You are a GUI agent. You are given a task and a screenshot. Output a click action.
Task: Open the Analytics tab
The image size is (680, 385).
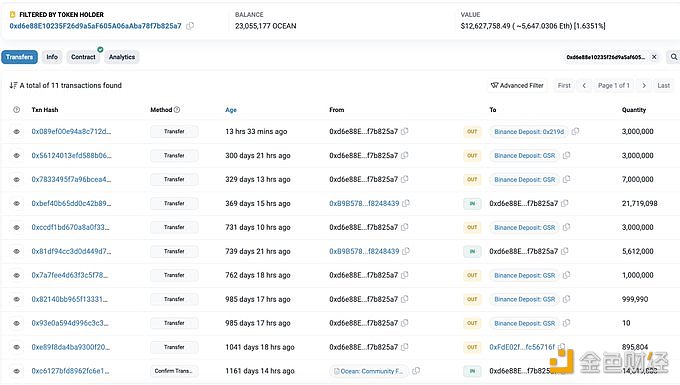tap(122, 57)
